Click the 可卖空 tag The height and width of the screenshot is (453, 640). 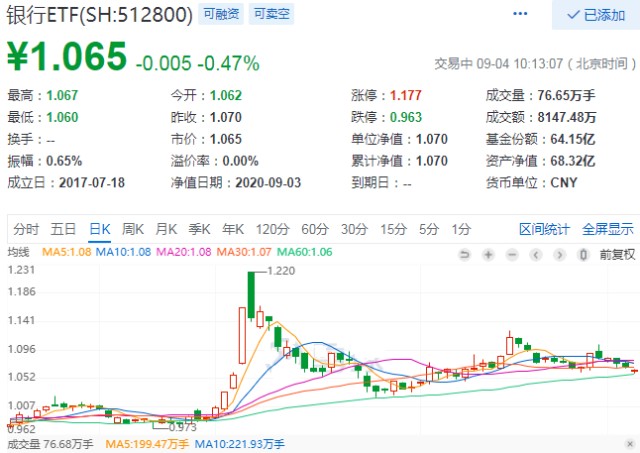click(x=271, y=14)
